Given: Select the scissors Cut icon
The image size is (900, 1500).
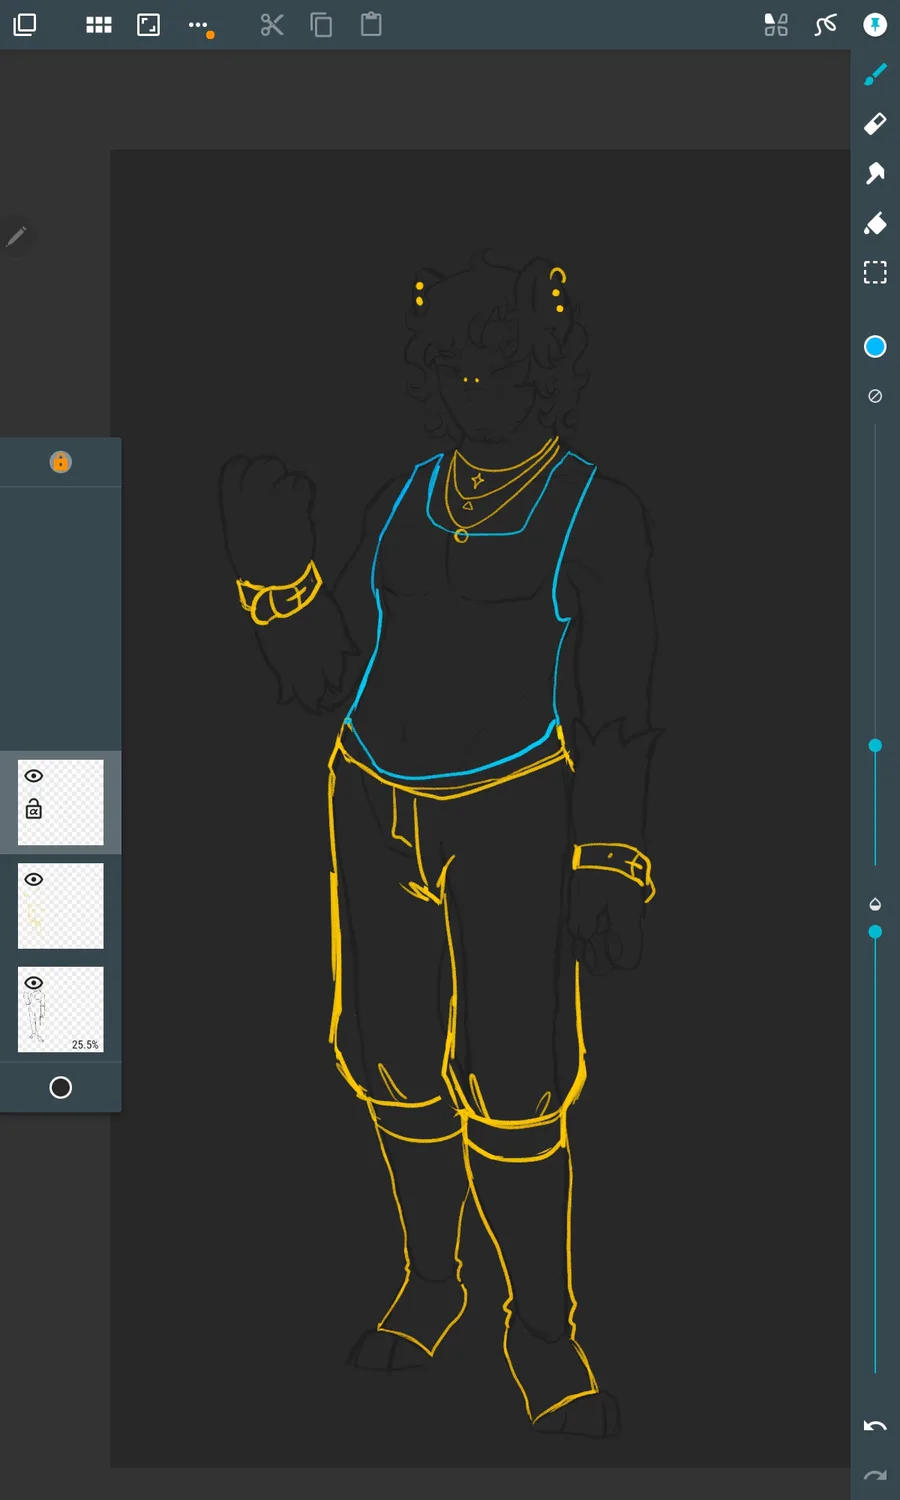Looking at the screenshot, I should coord(272,25).
